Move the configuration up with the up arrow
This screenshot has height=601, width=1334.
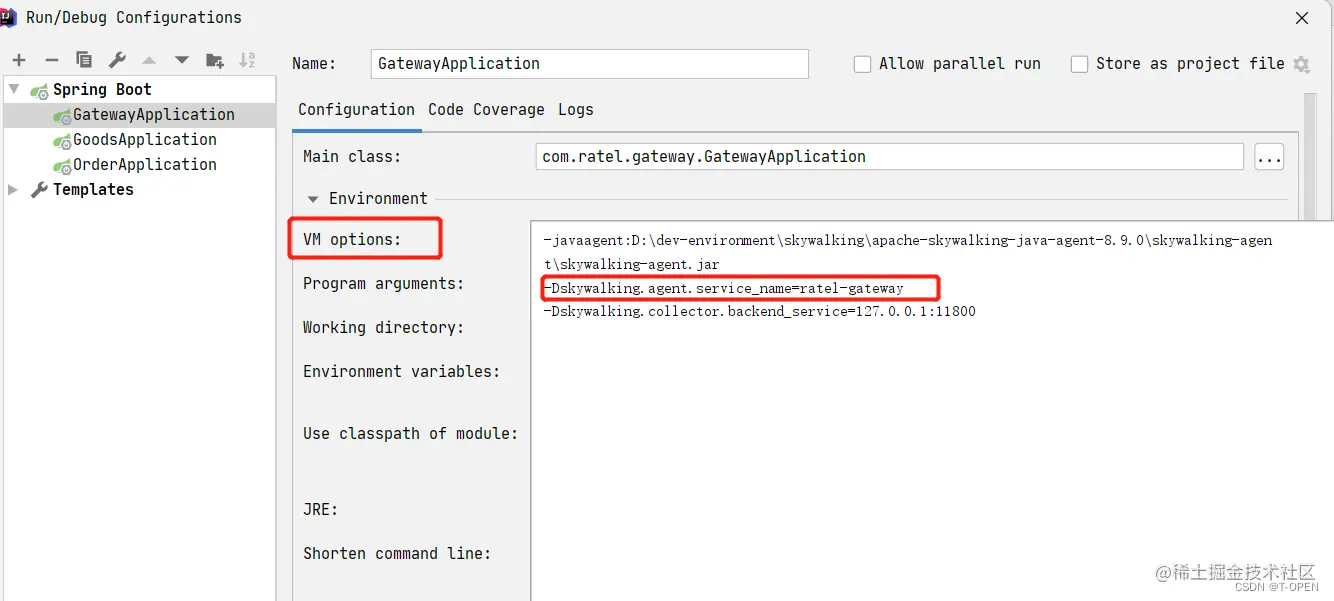[x=149, y=60]
